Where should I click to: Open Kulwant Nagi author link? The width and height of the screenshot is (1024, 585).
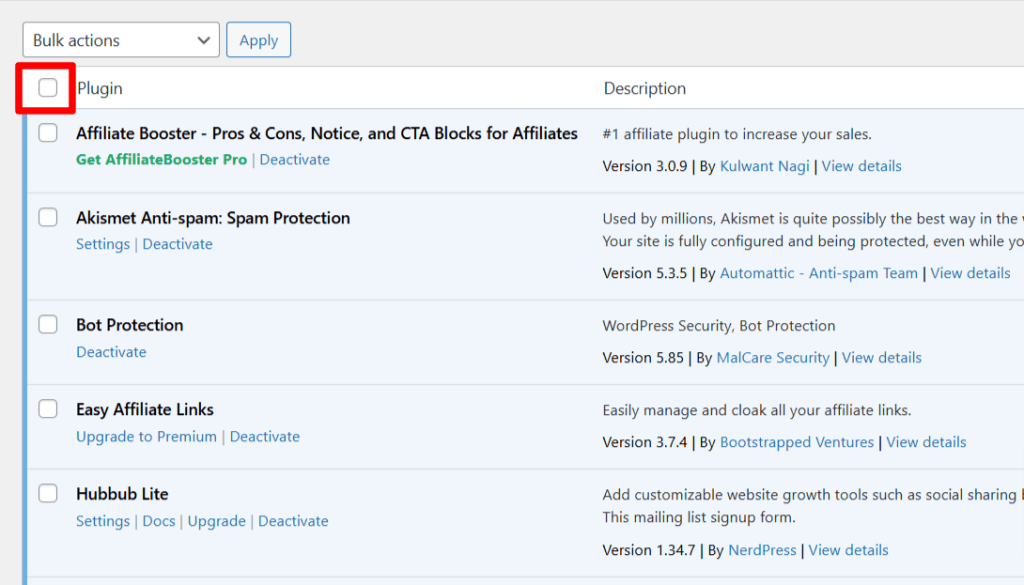(764, 166)
